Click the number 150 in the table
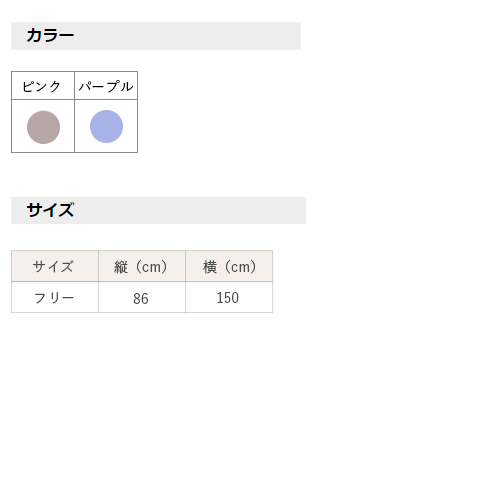 coord(228,298)
